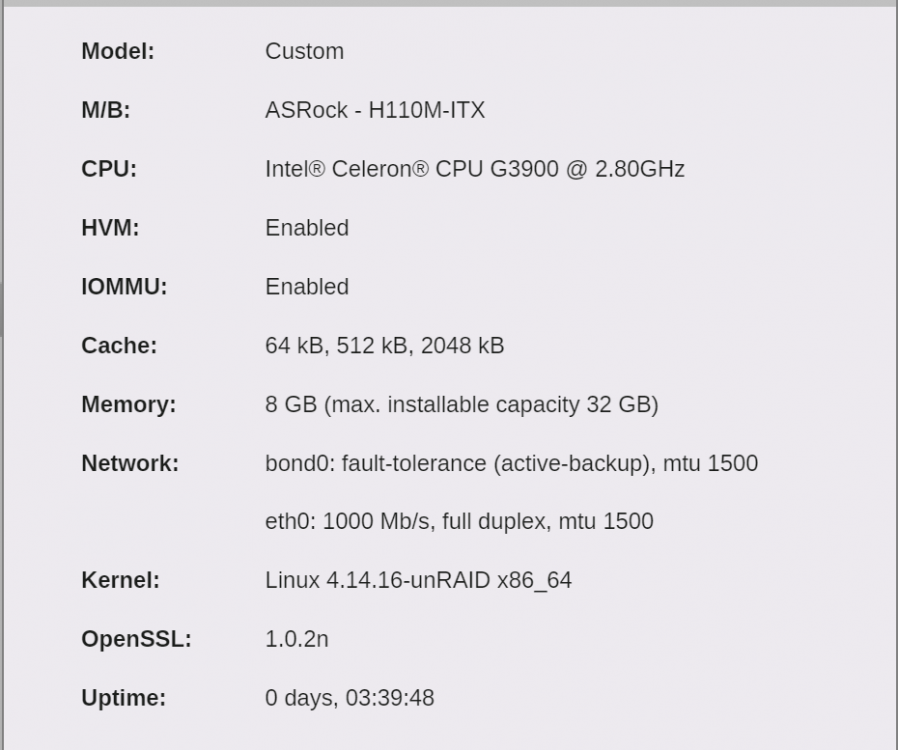Click the 8 GB memory capacity text
Viewport: 898px width, 750px height.
coord(462,404)
